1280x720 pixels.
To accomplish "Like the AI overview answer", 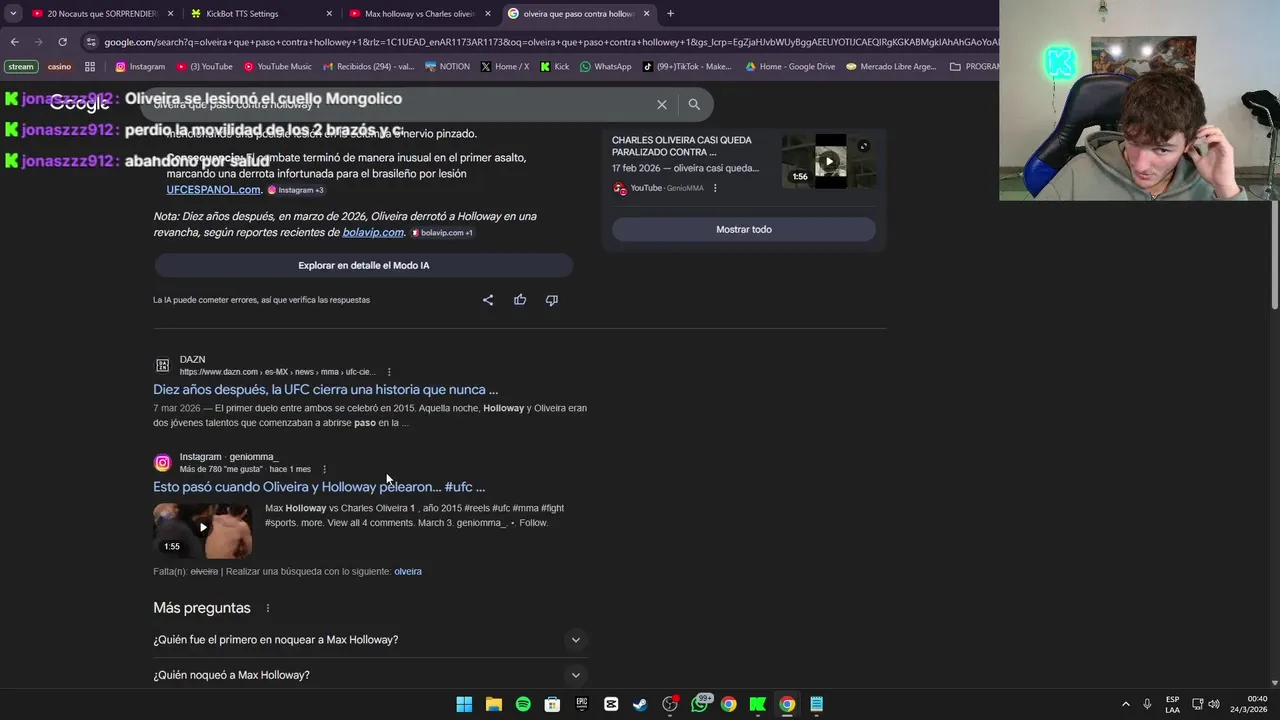I will click(x=520, y=300).
